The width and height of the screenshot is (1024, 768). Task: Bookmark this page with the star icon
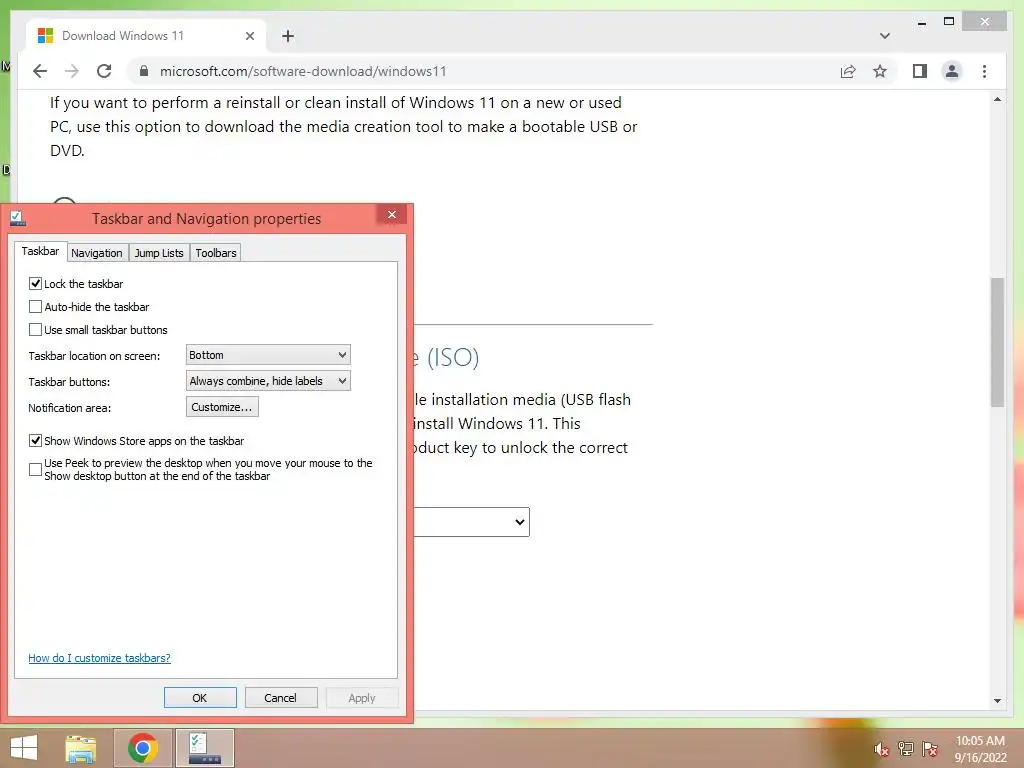[x=880, y=71]
